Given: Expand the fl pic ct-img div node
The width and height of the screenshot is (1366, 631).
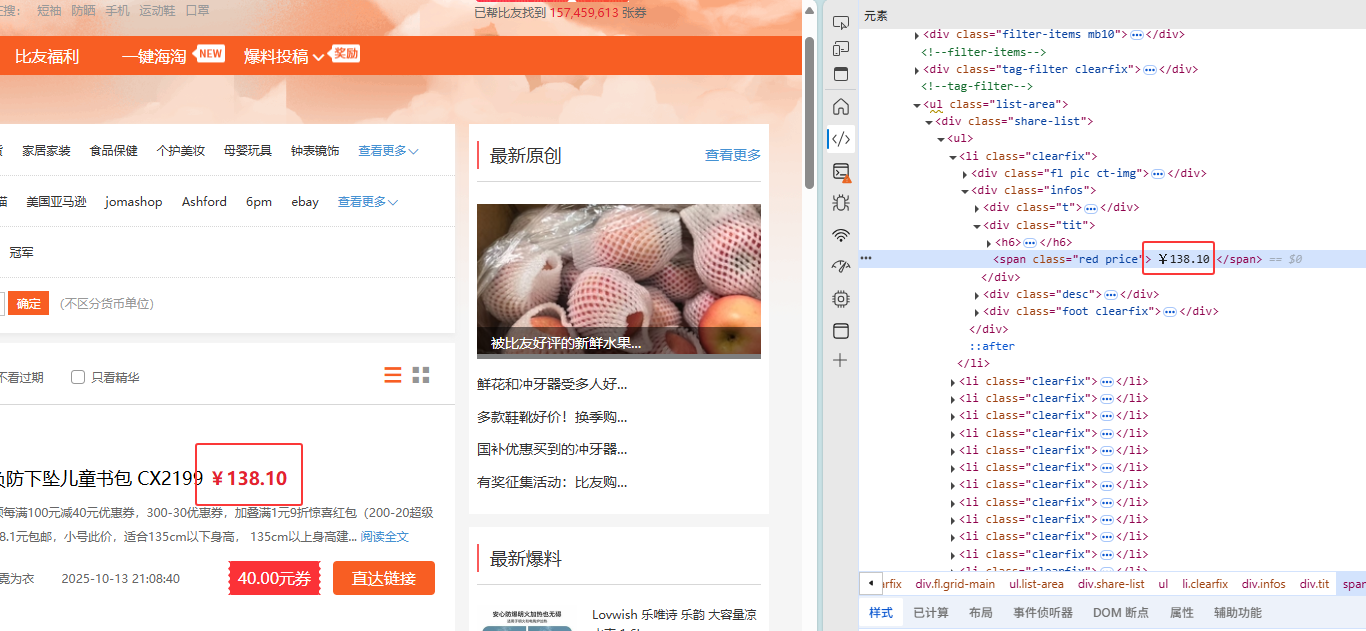Looking at the screenshot, I should (x=965, y=174).
